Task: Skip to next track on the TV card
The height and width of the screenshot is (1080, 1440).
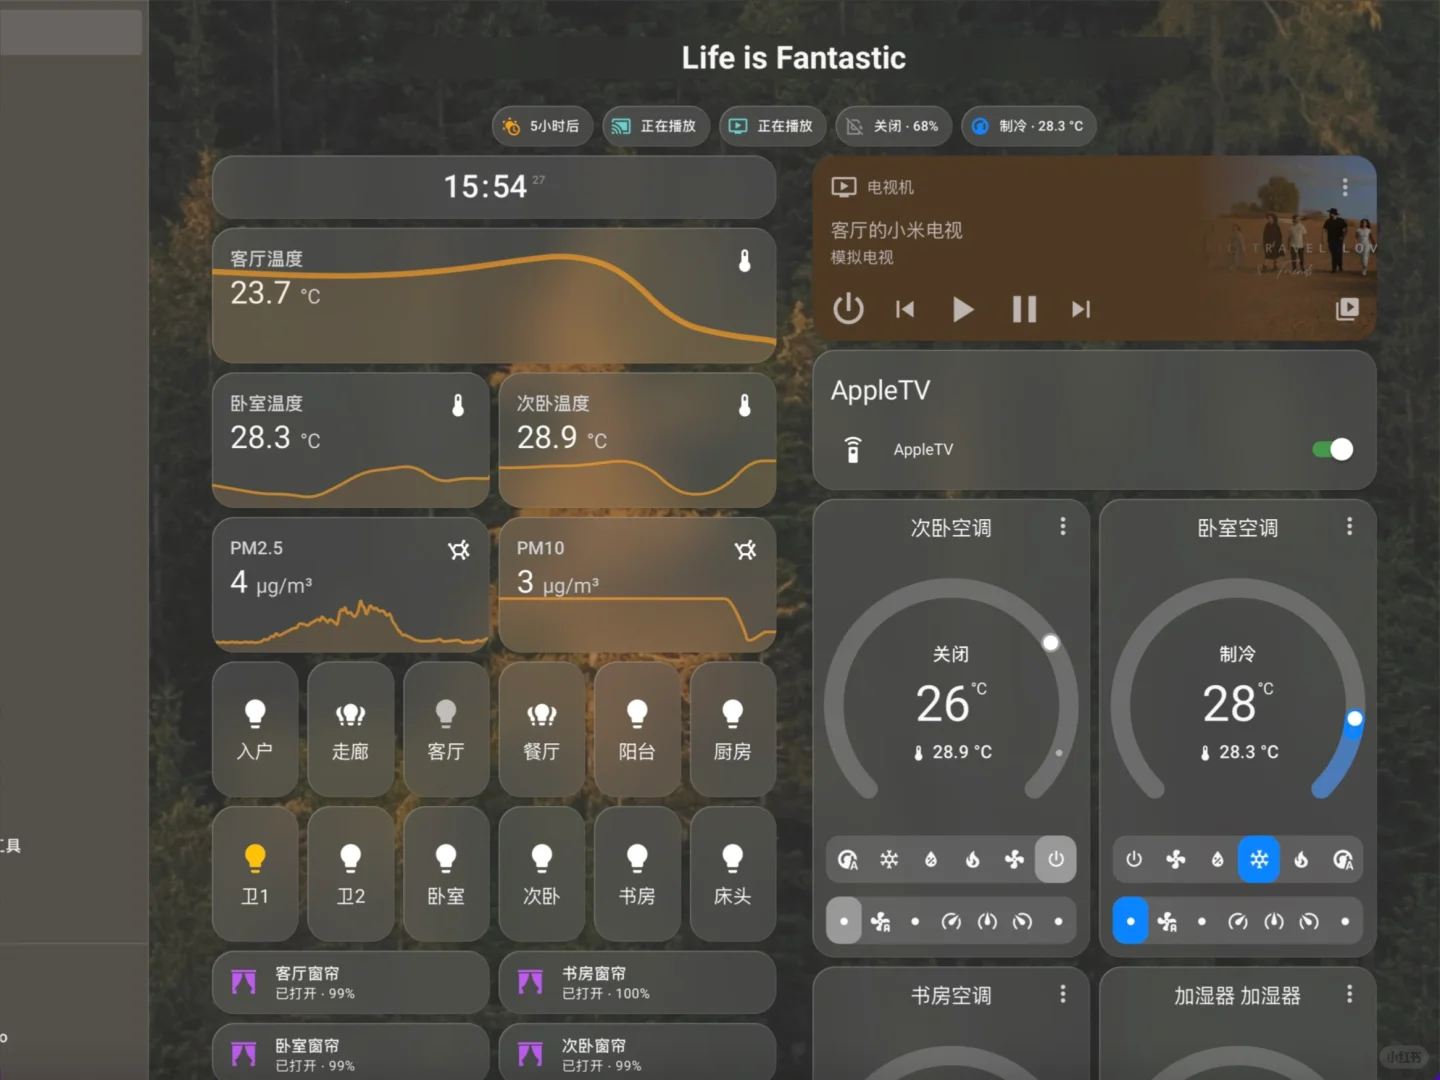Action: click(x=1080, y=309)
